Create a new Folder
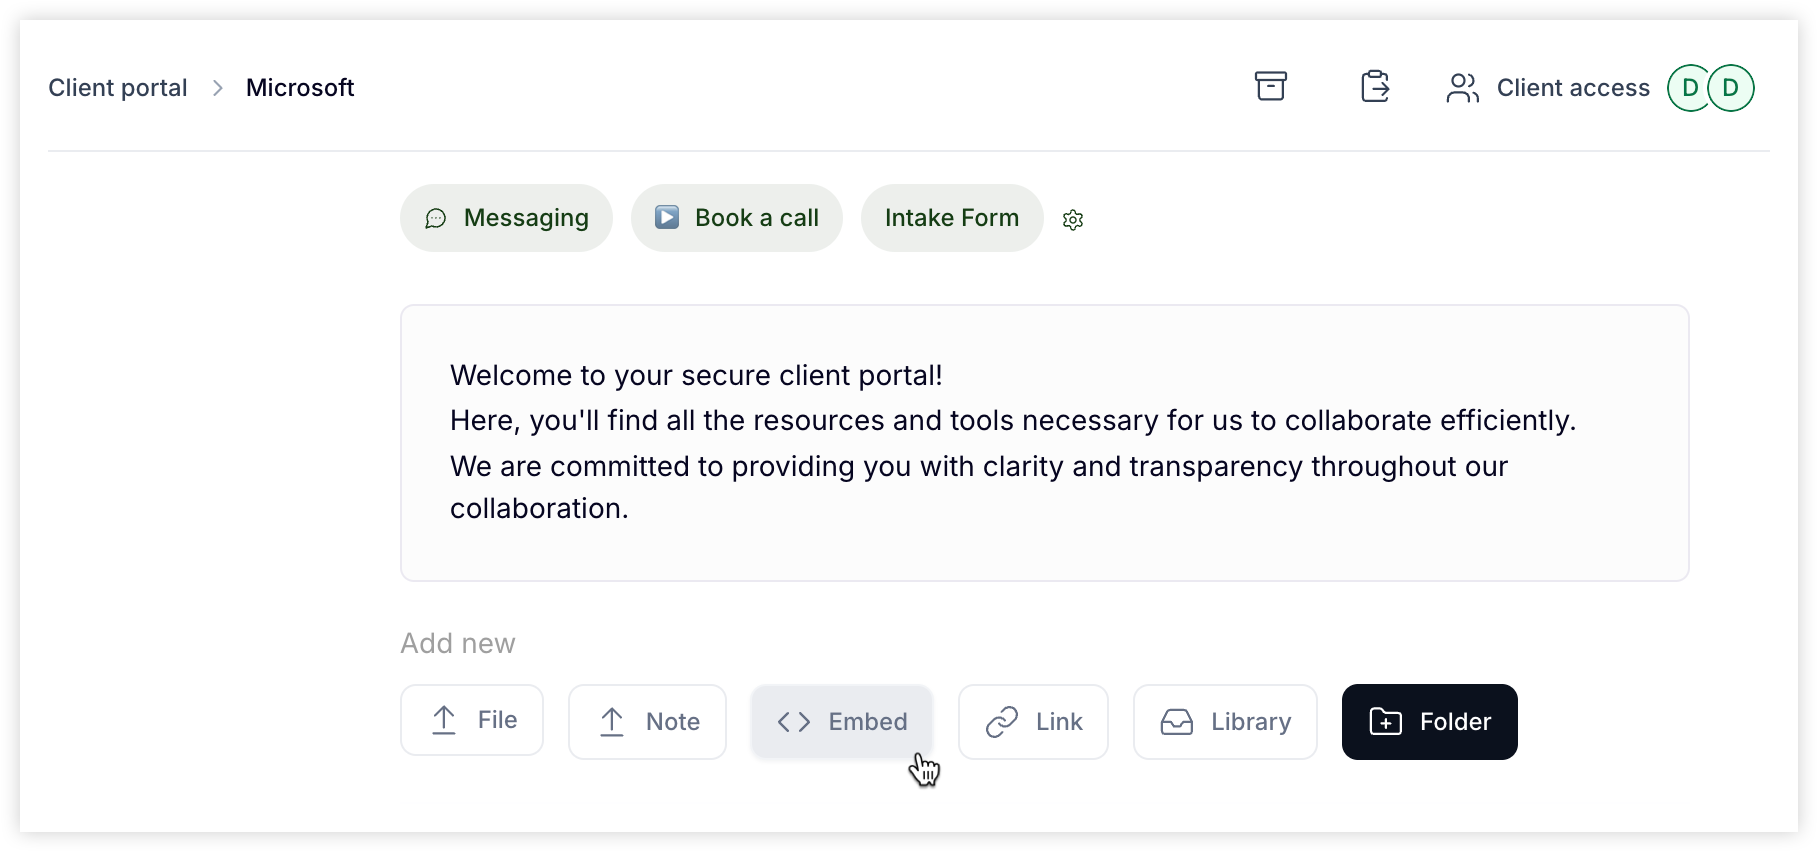 click(x=1430, y=722)
